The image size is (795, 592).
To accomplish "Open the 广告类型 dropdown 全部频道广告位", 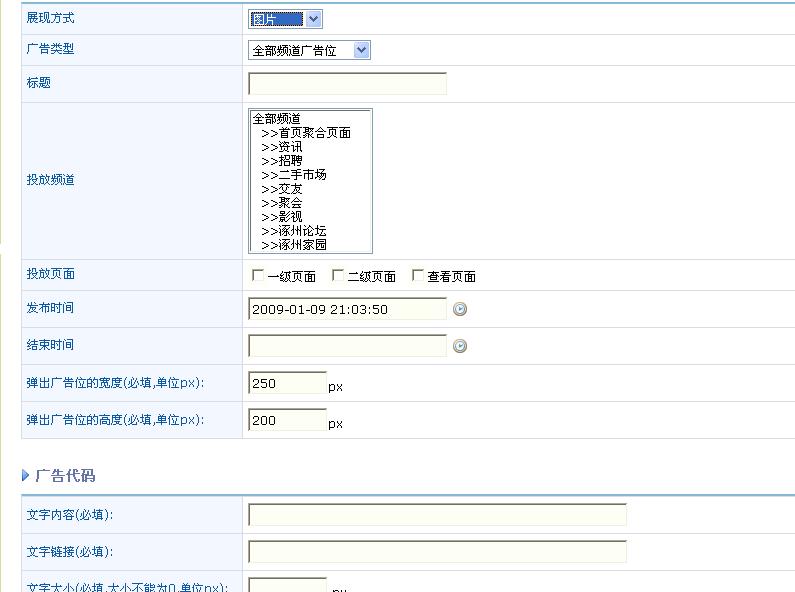I will [x=309, y=50].
